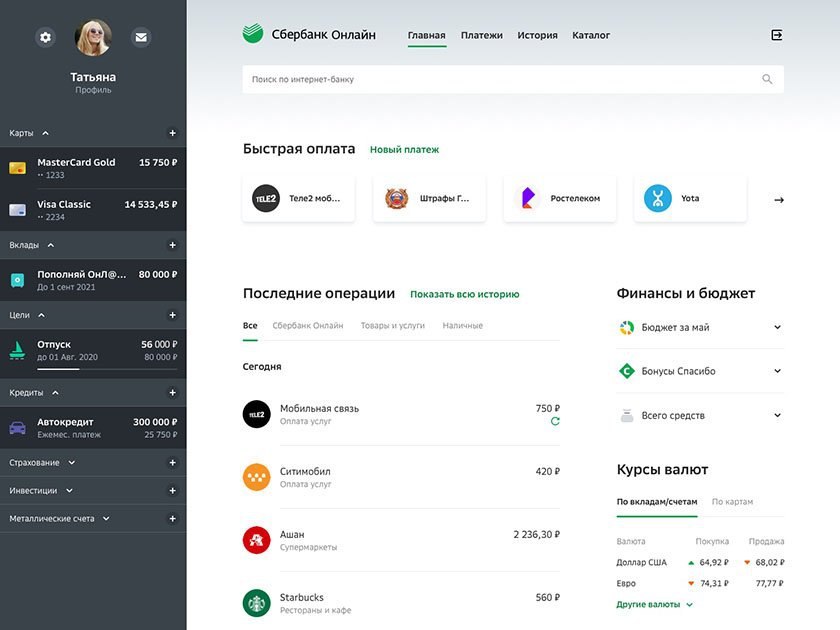Choose the Yota quick payment card
840x630 pixels.
click(x=690, y=198)
